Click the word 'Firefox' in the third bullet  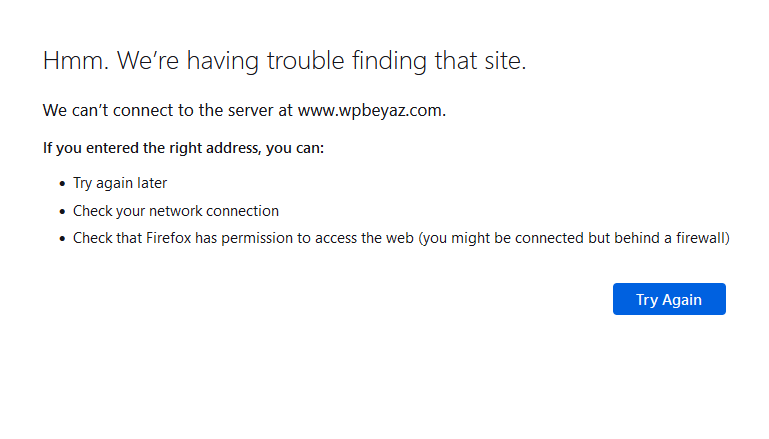click(168, 238)
